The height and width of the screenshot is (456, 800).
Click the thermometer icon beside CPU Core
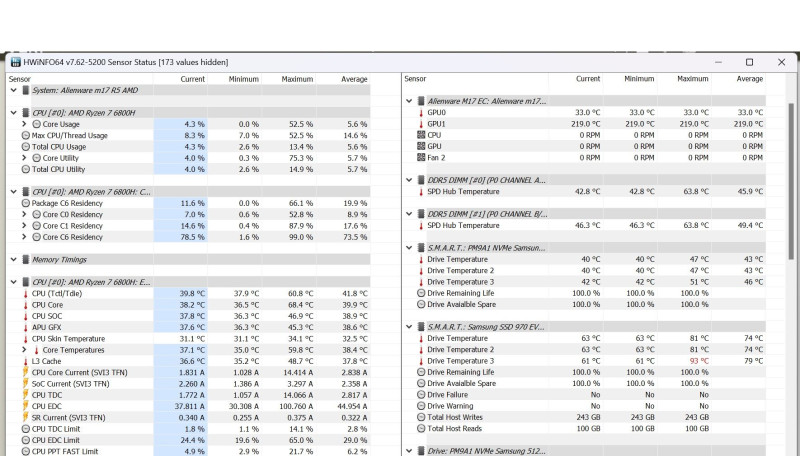coord(26,305)
